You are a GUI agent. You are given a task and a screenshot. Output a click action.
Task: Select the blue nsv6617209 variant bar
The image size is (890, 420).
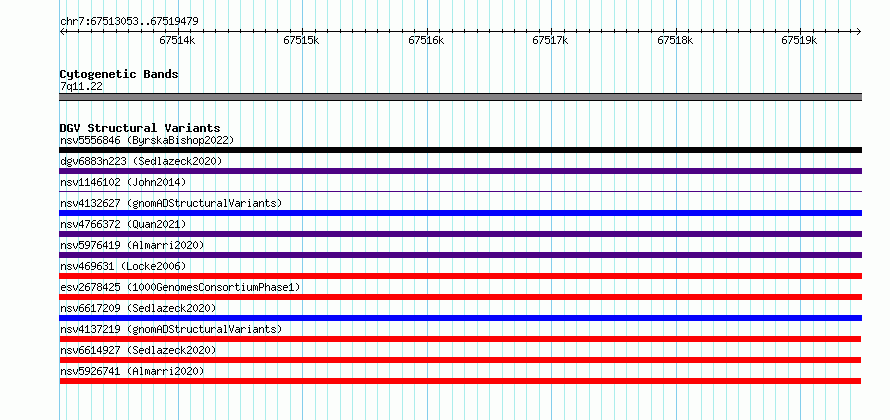tap(461, 318)
